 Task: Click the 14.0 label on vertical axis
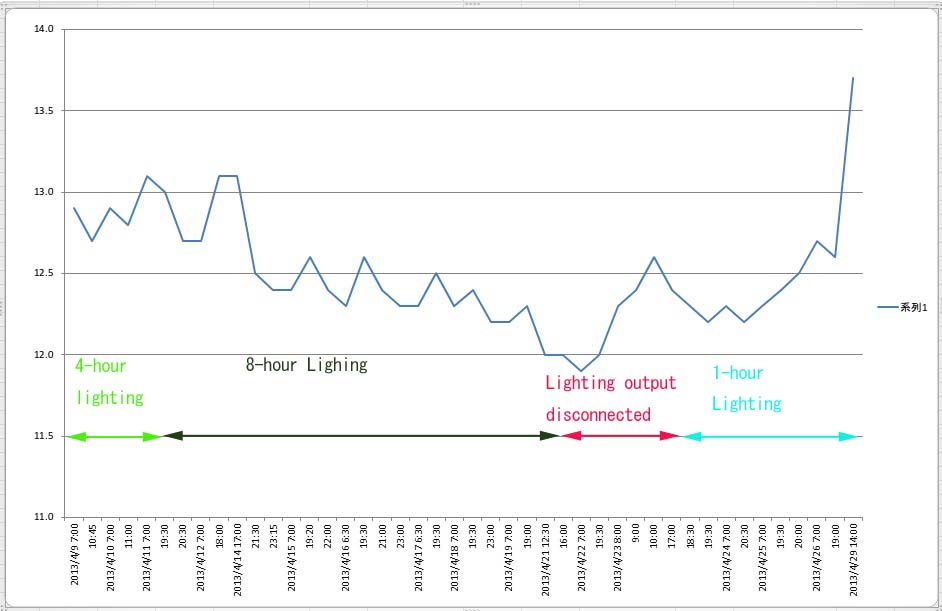pyautogui.click(x=43, y=29)
